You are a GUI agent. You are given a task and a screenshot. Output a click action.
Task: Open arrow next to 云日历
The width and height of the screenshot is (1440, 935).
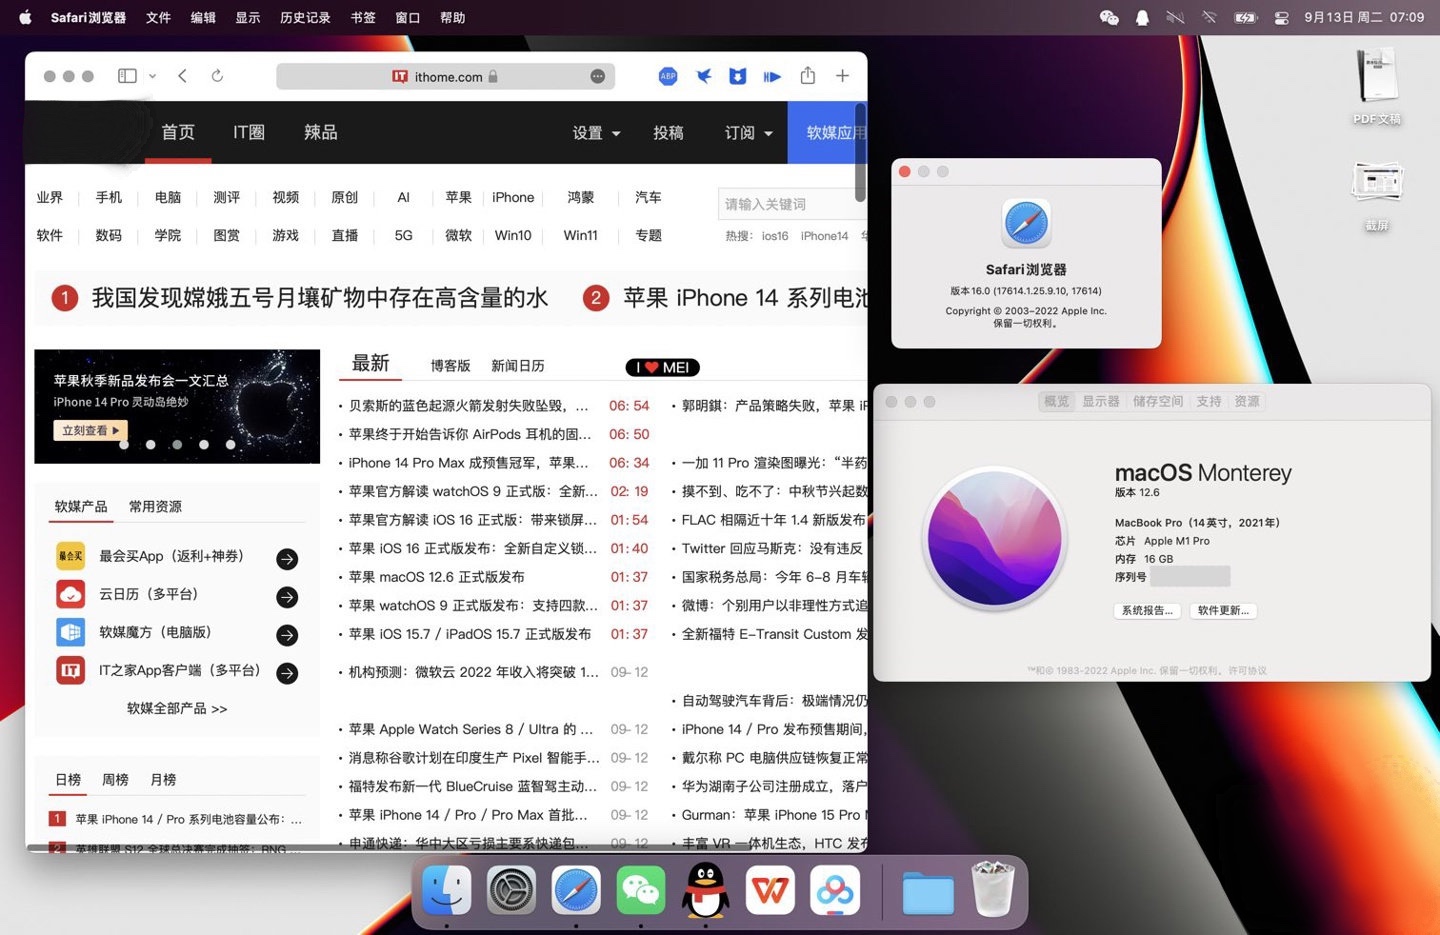pos(287,597)
